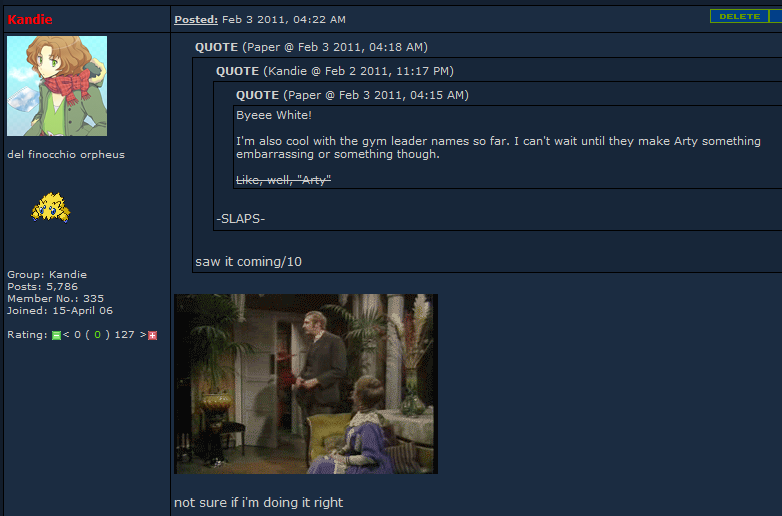This screenshot has height=516, width=782.
Task: Click the green rating value zero
Action: (97, 335)
